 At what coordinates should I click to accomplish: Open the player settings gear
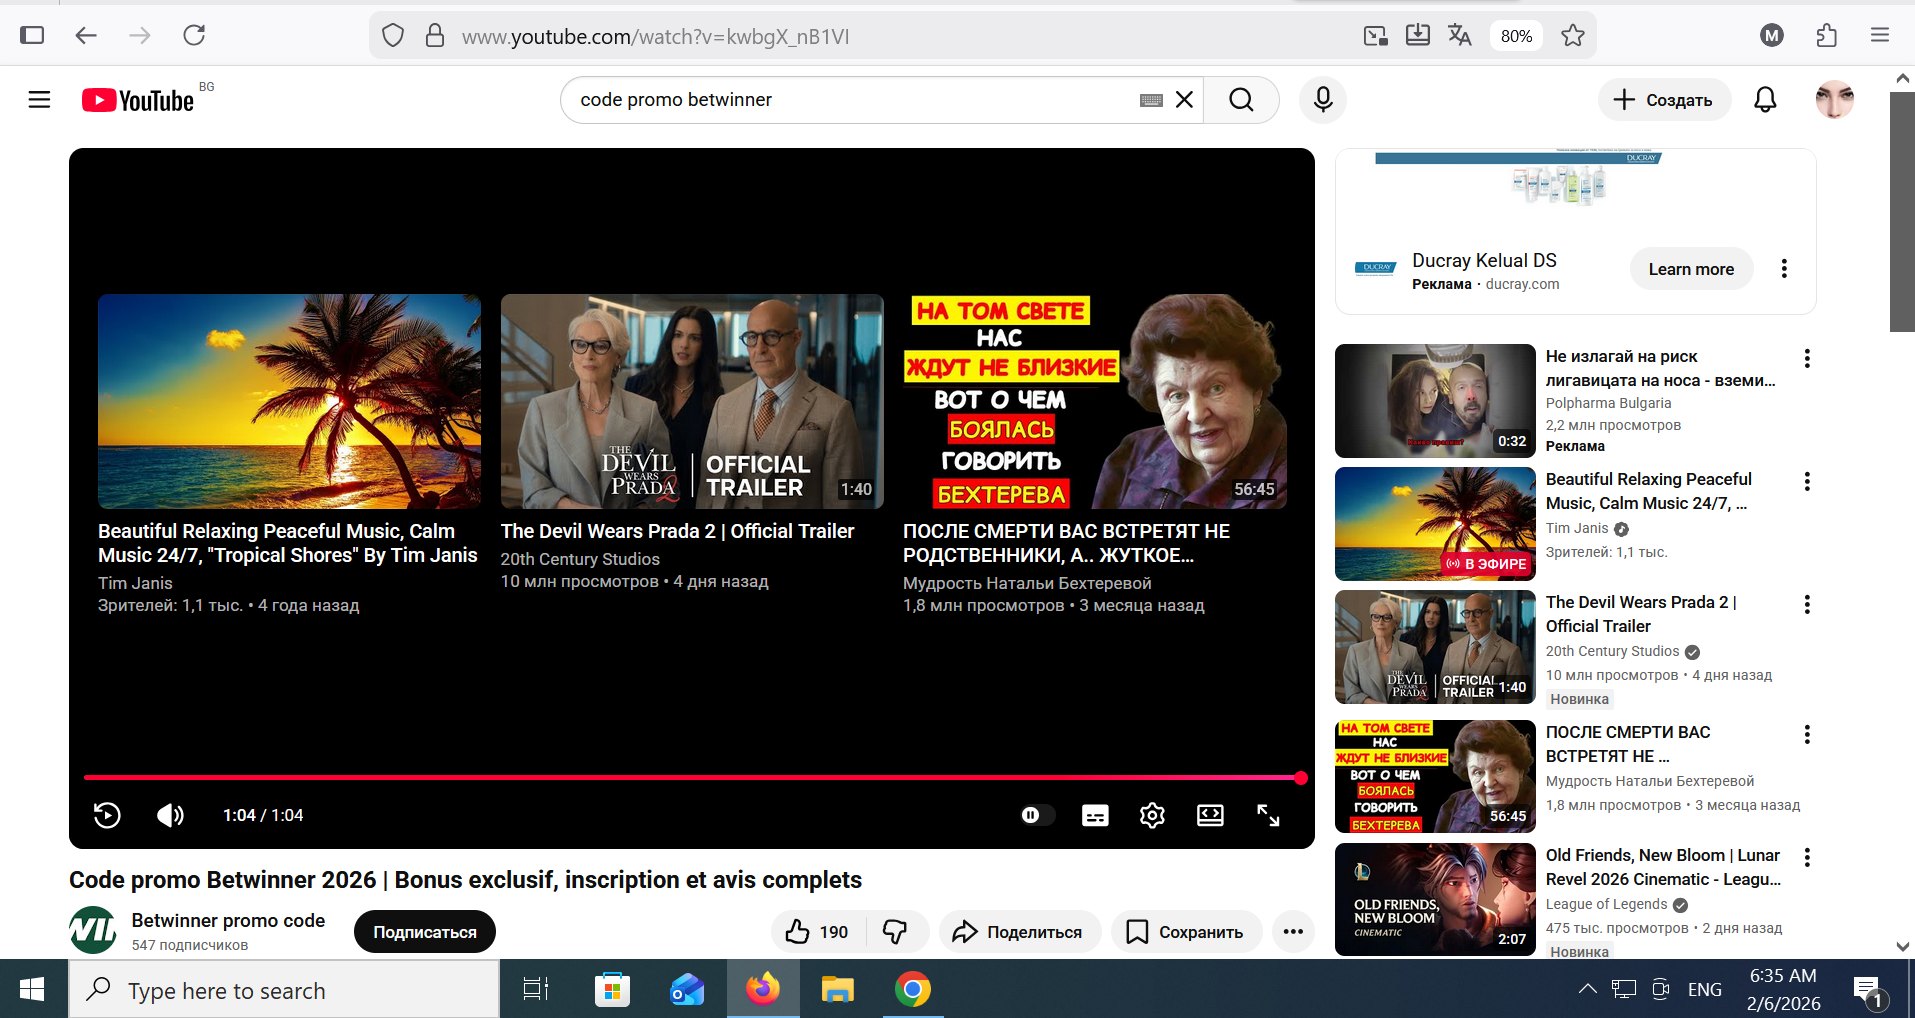click(x=1152, y=815)
